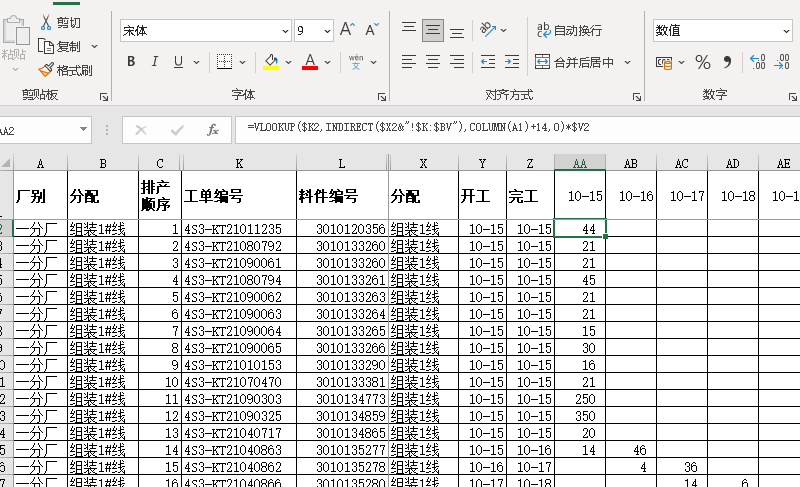Open the underline style dropdown arrow
The image size is (800, 487).
click(196, 62)
